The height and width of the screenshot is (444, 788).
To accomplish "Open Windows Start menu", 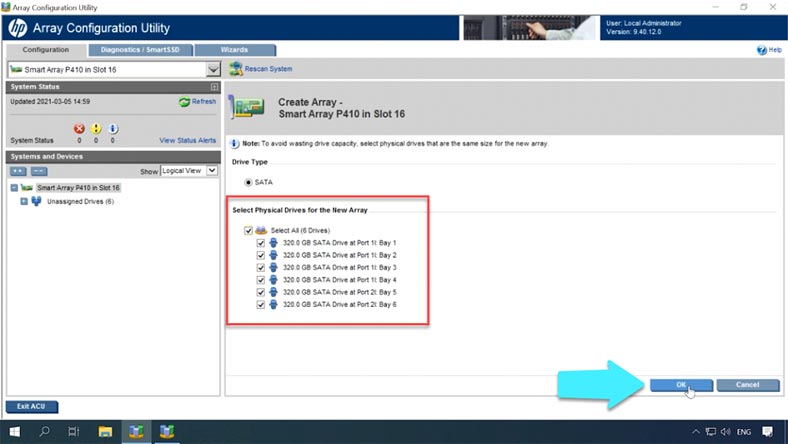I will [15, 431].
